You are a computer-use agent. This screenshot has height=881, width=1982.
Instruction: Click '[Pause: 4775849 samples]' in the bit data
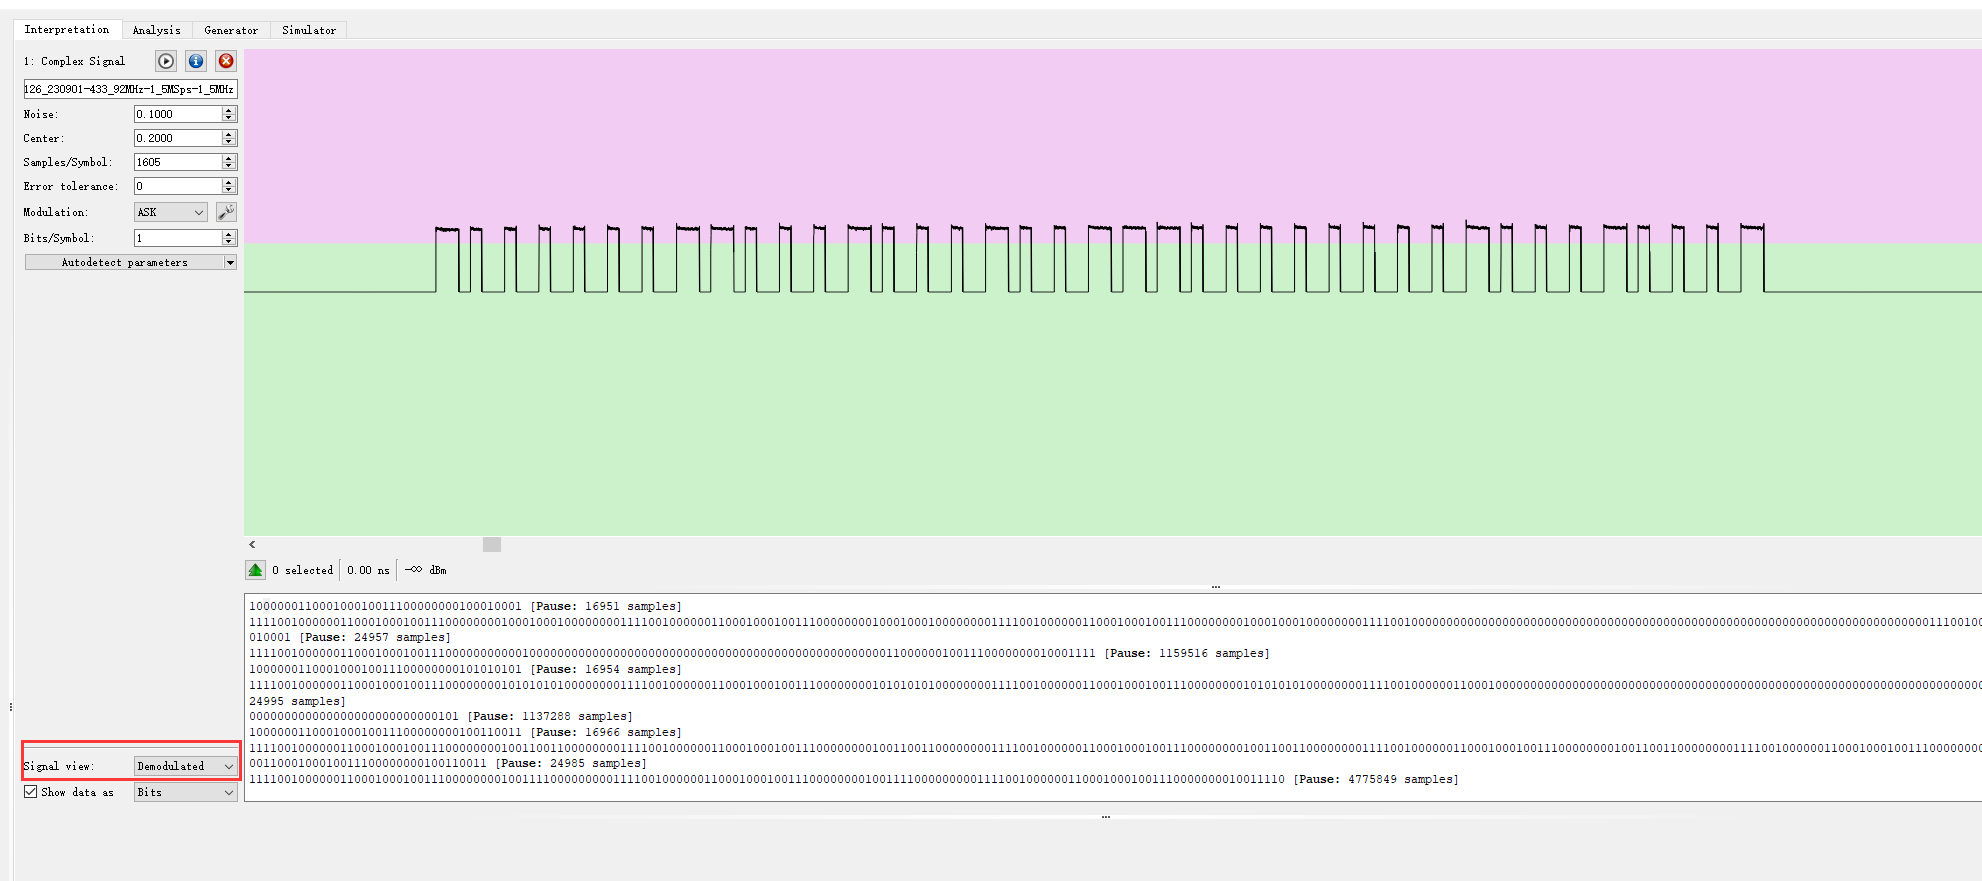[x=1376, y=779]
